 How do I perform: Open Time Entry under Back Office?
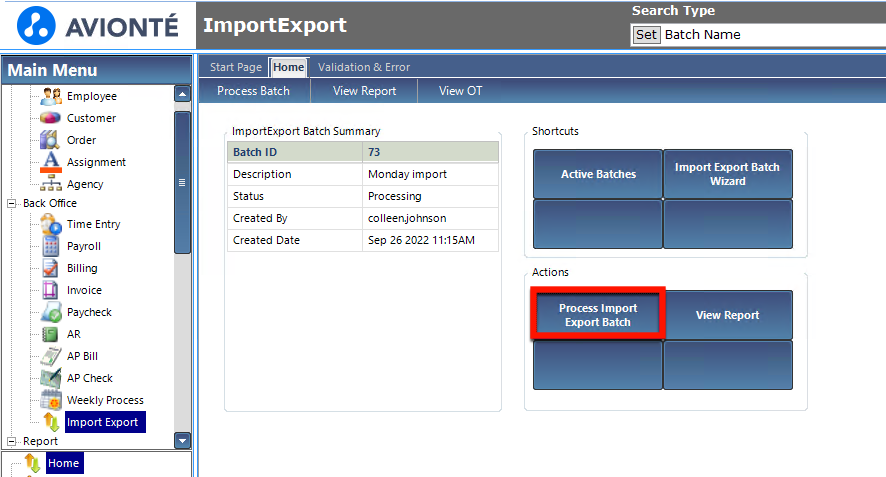pos(93,224)
